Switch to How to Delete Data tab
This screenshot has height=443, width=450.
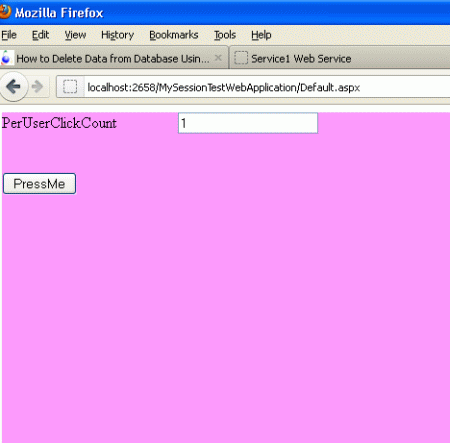pos(114,58)
